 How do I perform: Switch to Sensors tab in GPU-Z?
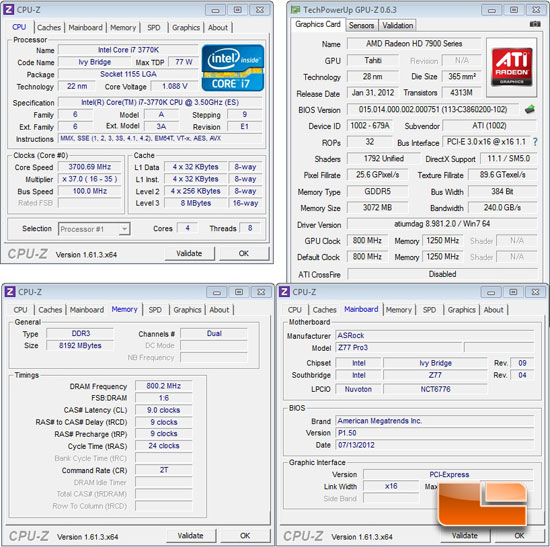(x=361, y=25)
